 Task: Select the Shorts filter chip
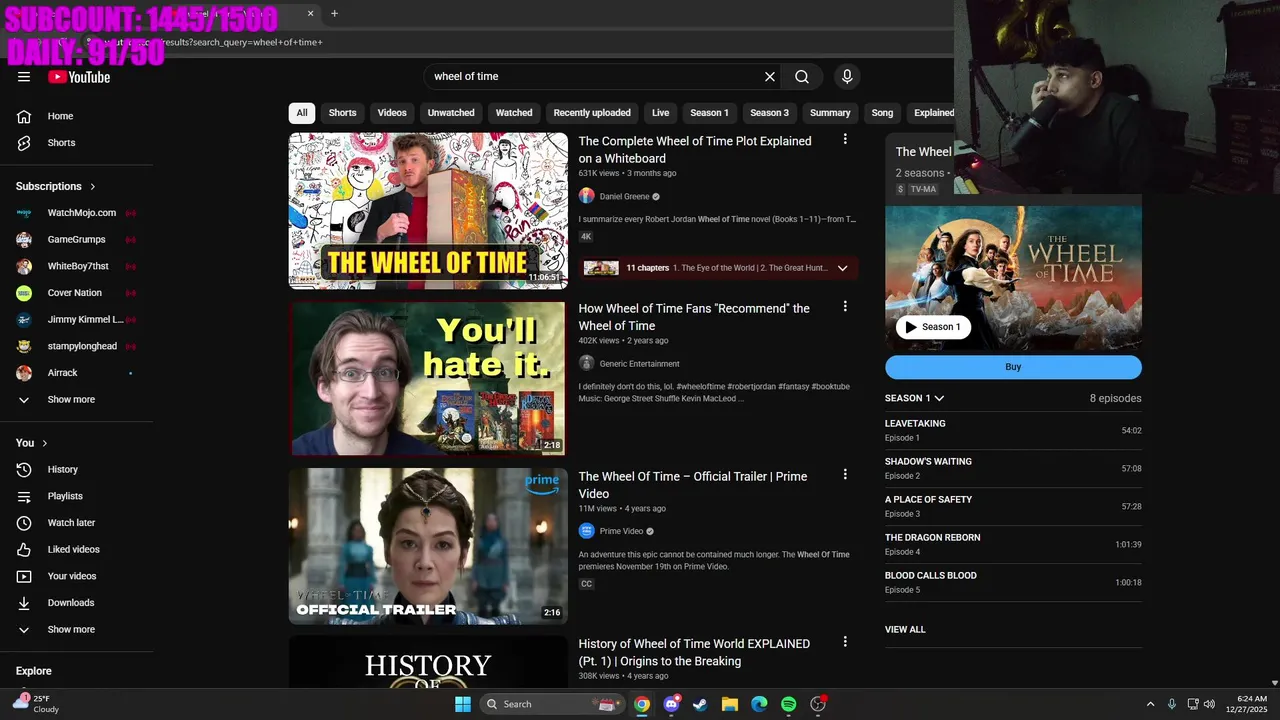coord(343,113)
